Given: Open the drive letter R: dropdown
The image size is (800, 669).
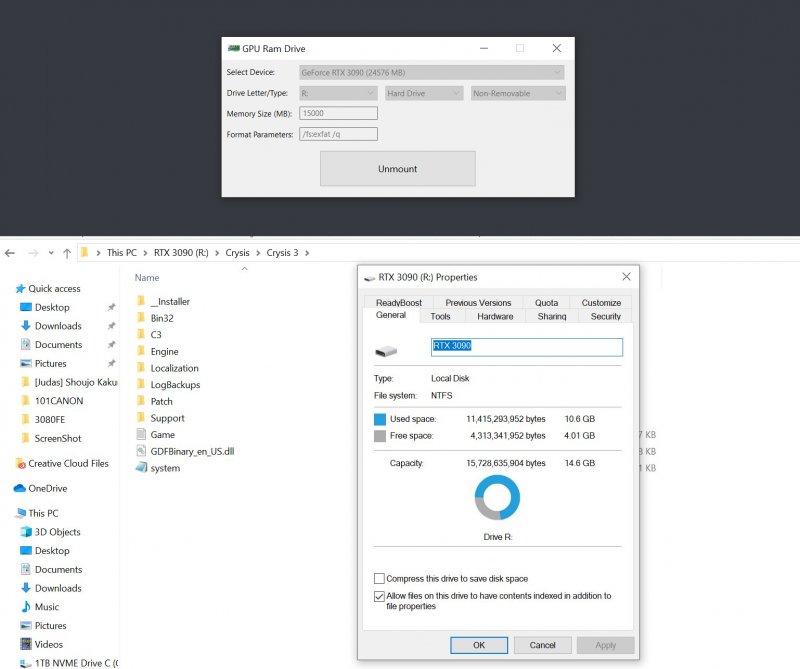Looking at the screenshot, I should [x=338, y=93].
